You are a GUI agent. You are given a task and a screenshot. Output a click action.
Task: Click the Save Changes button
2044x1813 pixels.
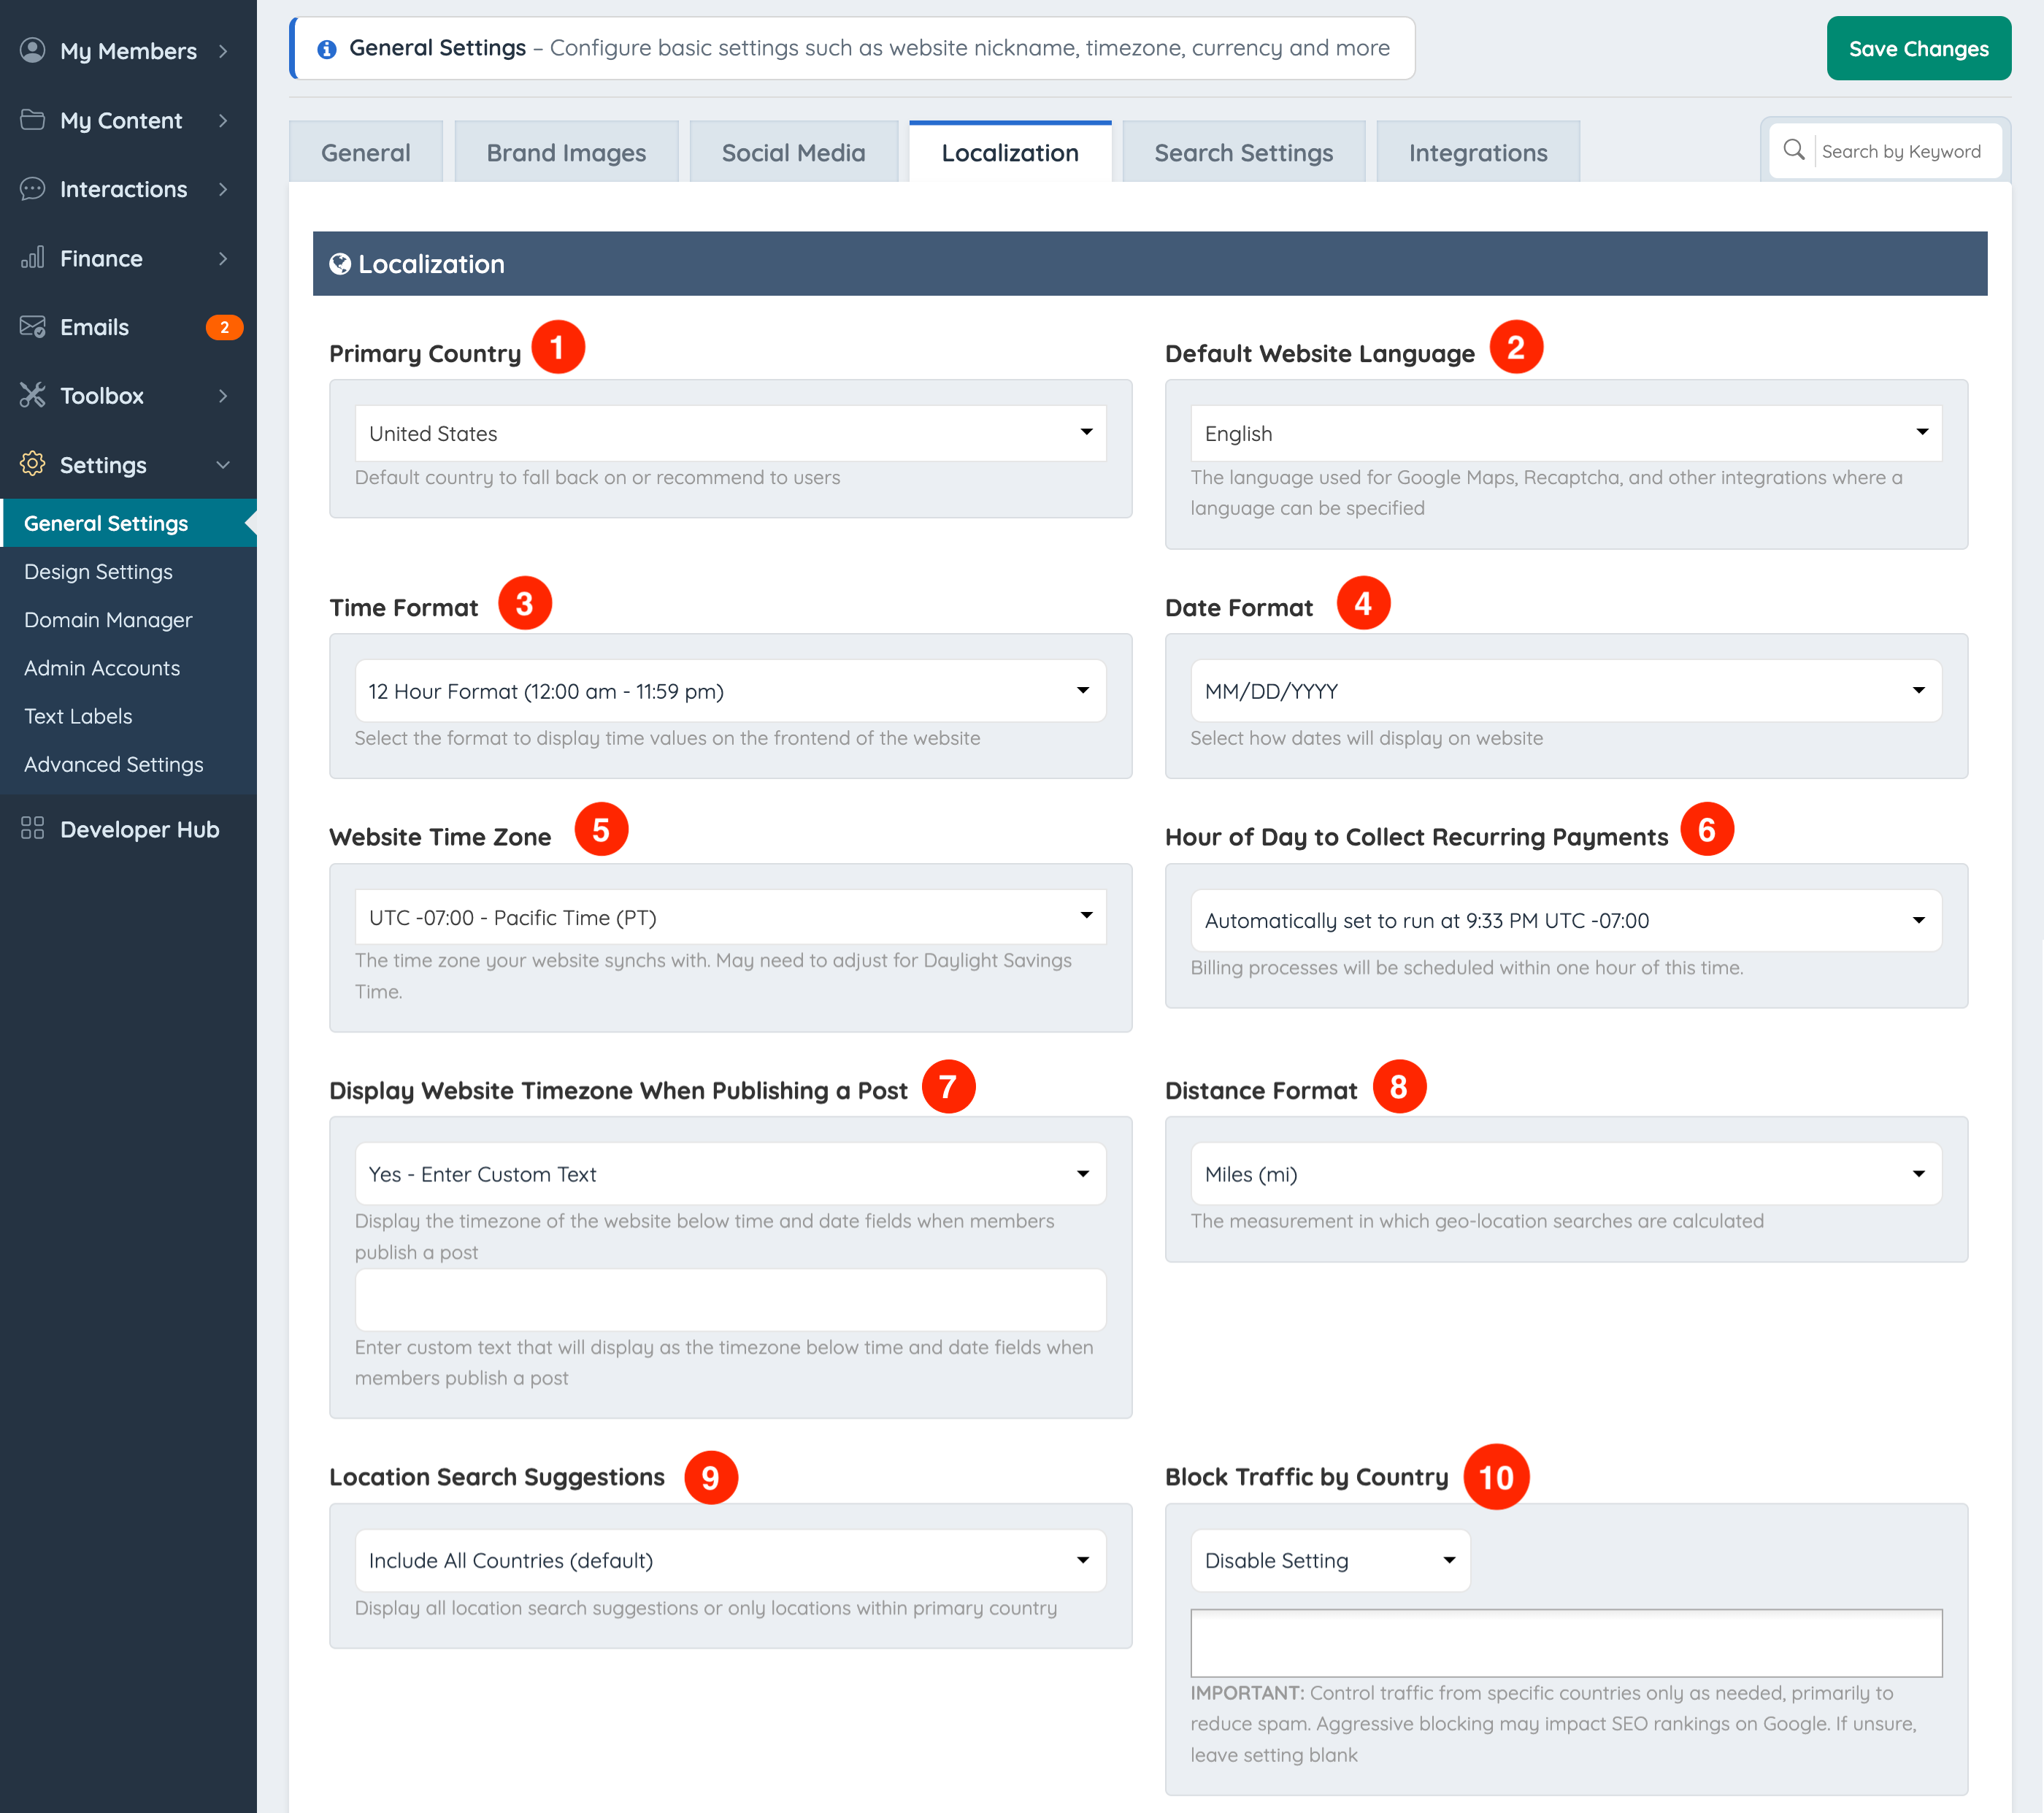click(x=1917, y=49)
